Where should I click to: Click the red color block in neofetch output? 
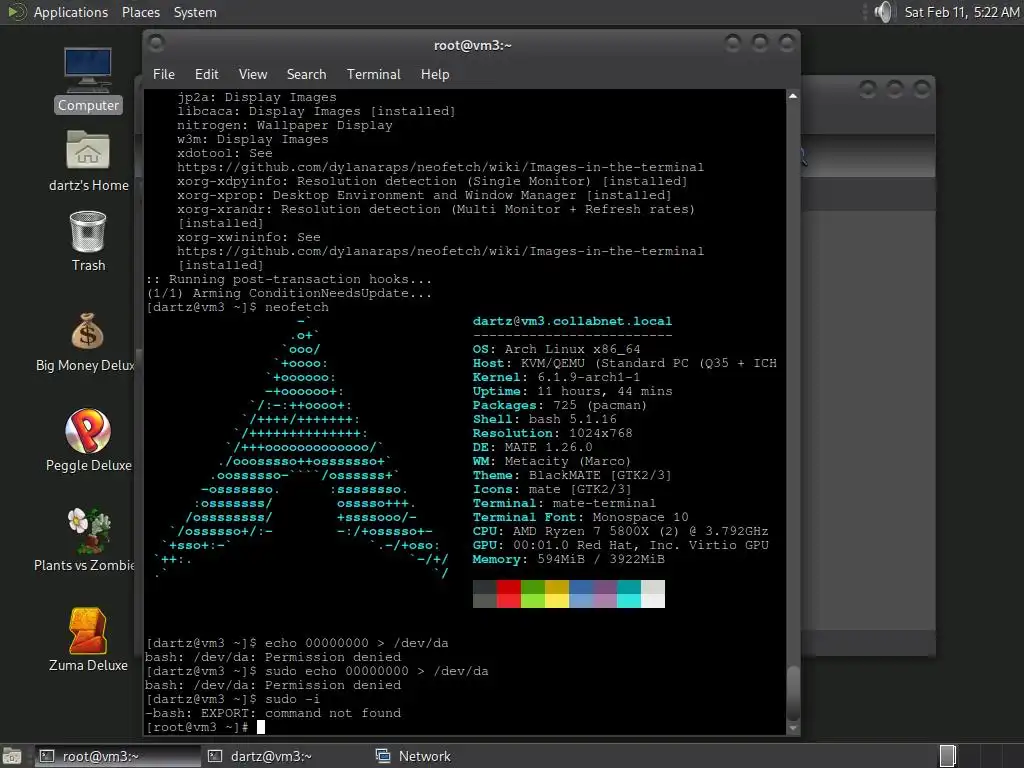[x=509, y=594]
